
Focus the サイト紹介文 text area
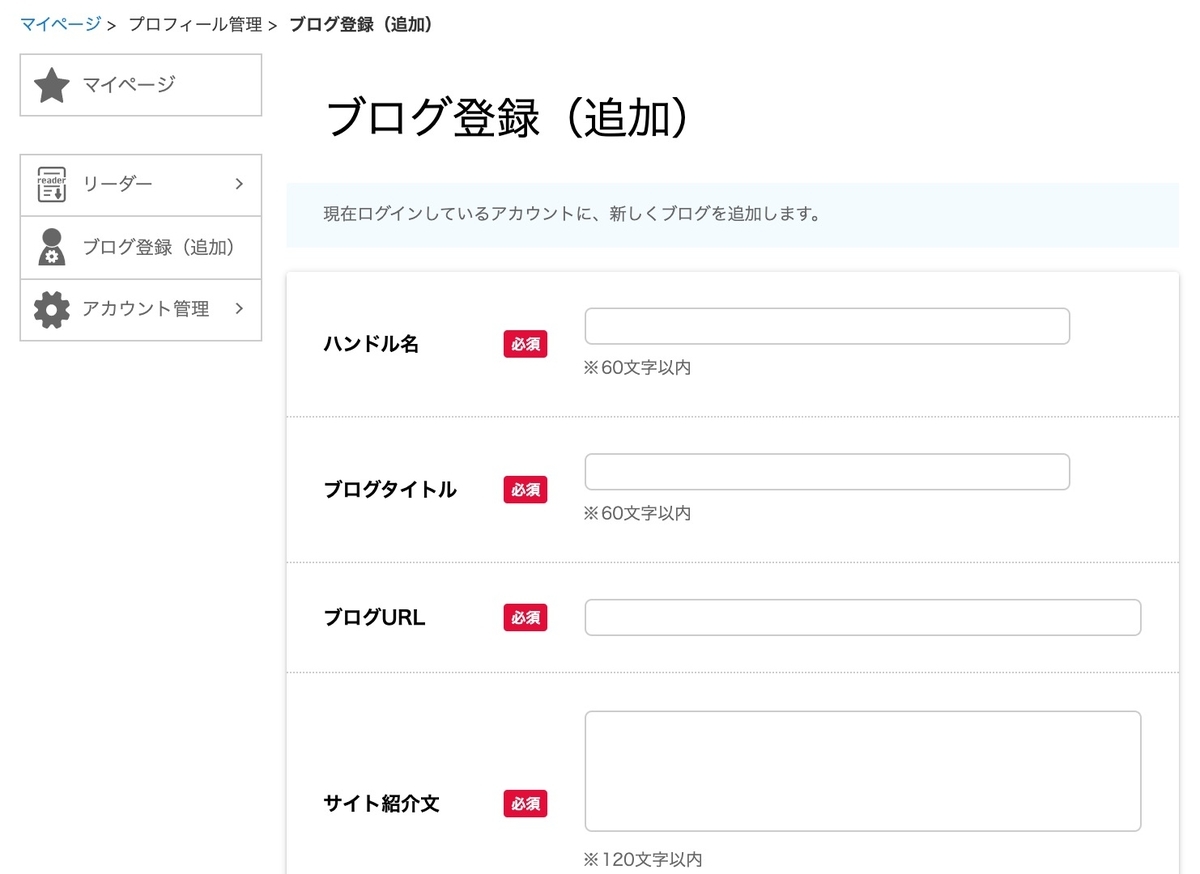(x=863, y=771)
